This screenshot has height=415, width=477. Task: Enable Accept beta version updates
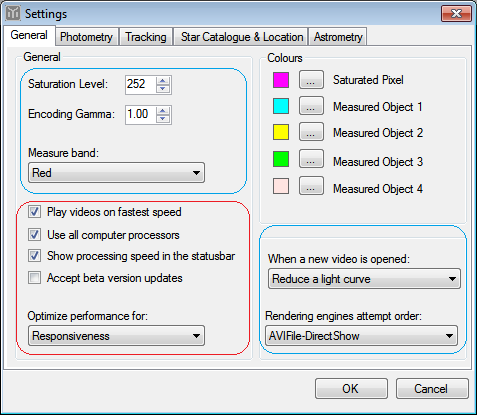(x=34, y=278)
